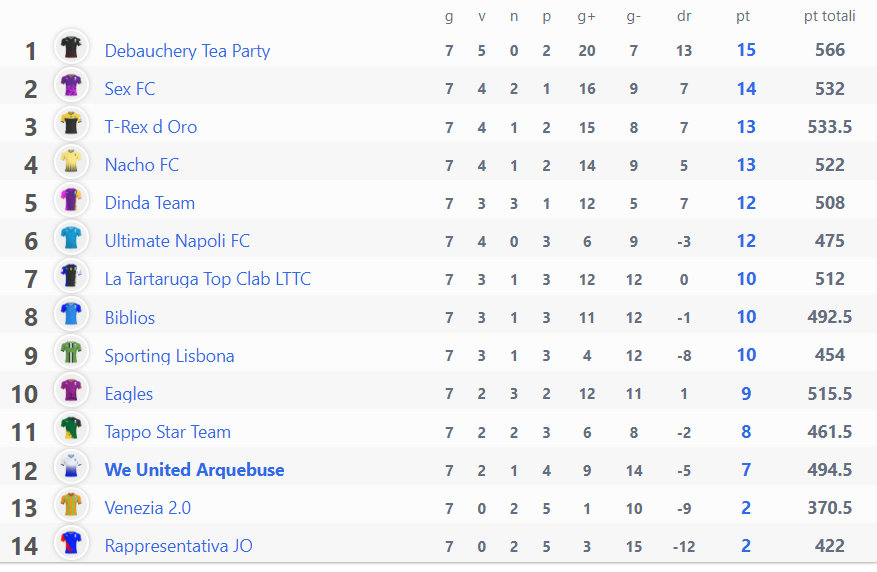
Task: Open La Tartaruga Top Clab LTTC link
Action: (x=208, y=279)
